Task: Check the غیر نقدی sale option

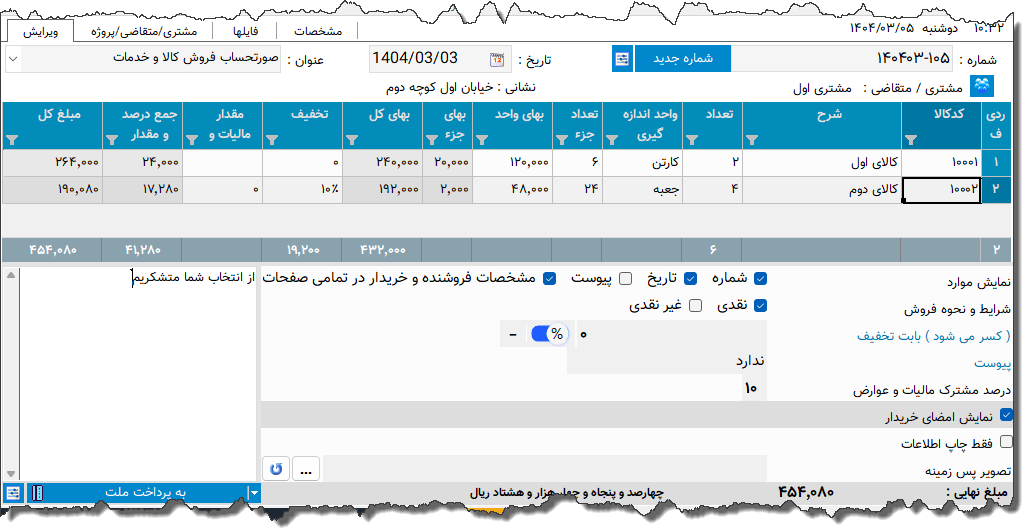Action: tap(695, 306)
